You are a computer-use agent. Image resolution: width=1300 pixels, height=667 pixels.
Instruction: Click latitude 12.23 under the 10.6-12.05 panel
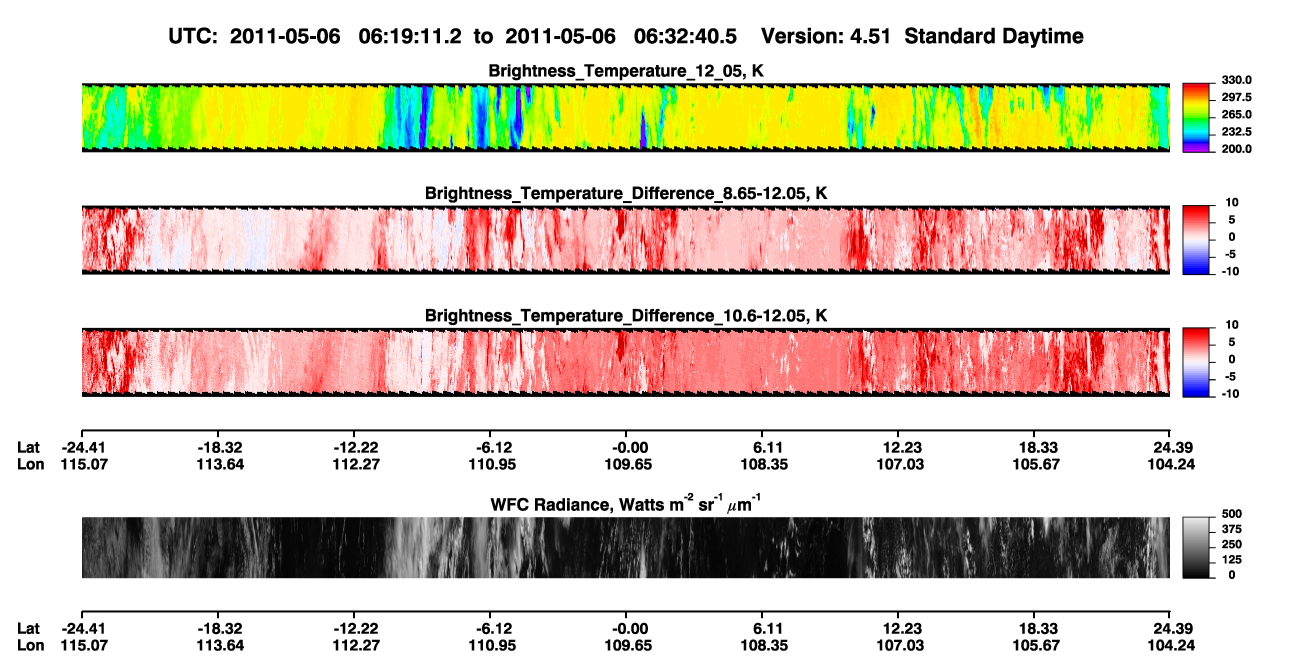(x=898, y=447)
